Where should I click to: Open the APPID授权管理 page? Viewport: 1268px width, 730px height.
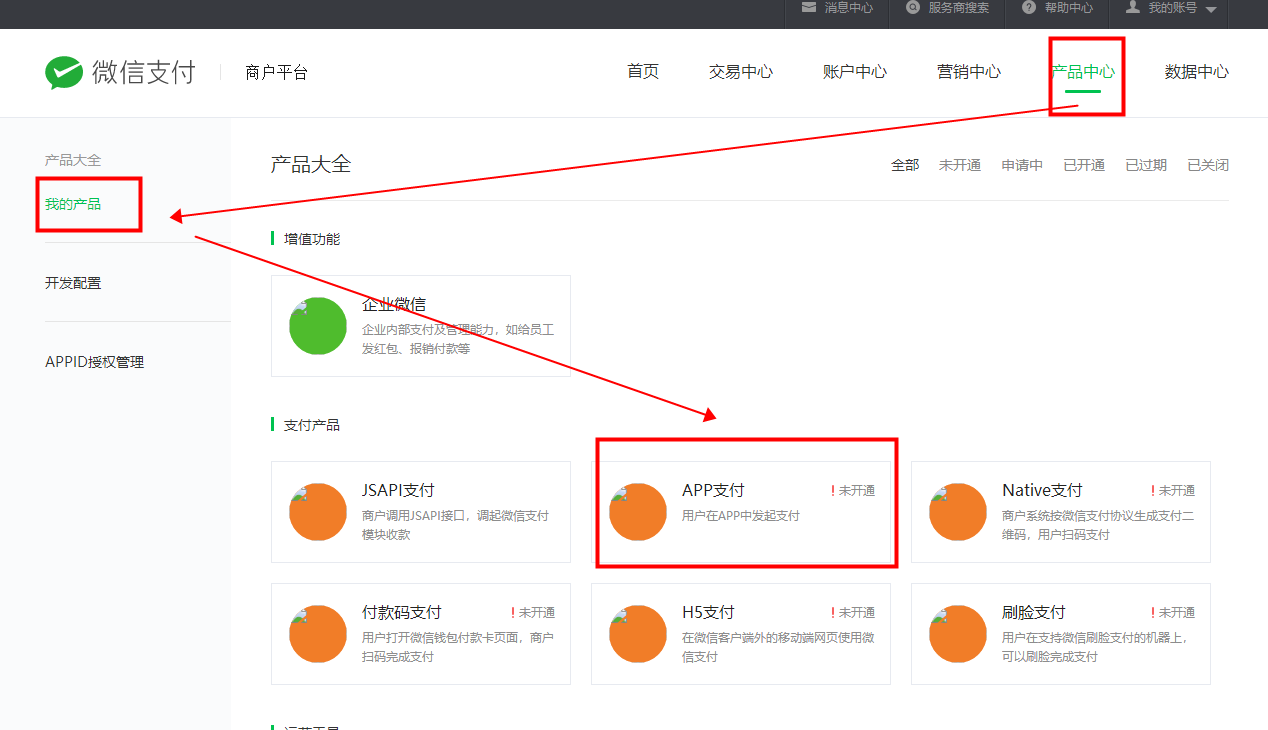pos(95,361)
